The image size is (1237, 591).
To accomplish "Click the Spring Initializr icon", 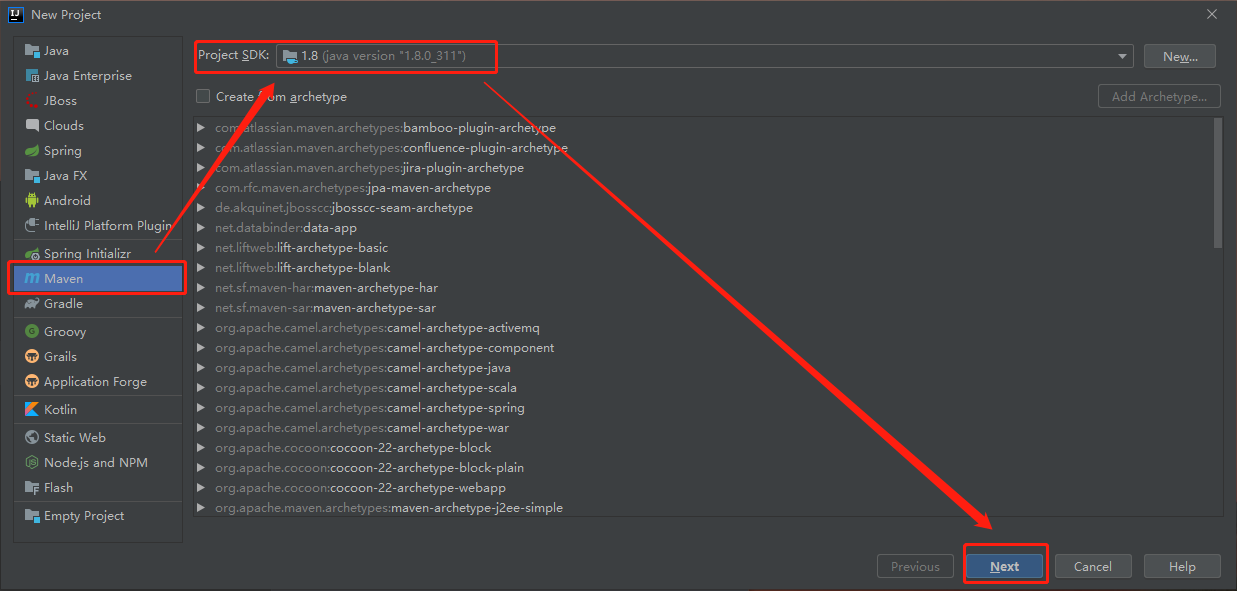I will click(32, 253).
